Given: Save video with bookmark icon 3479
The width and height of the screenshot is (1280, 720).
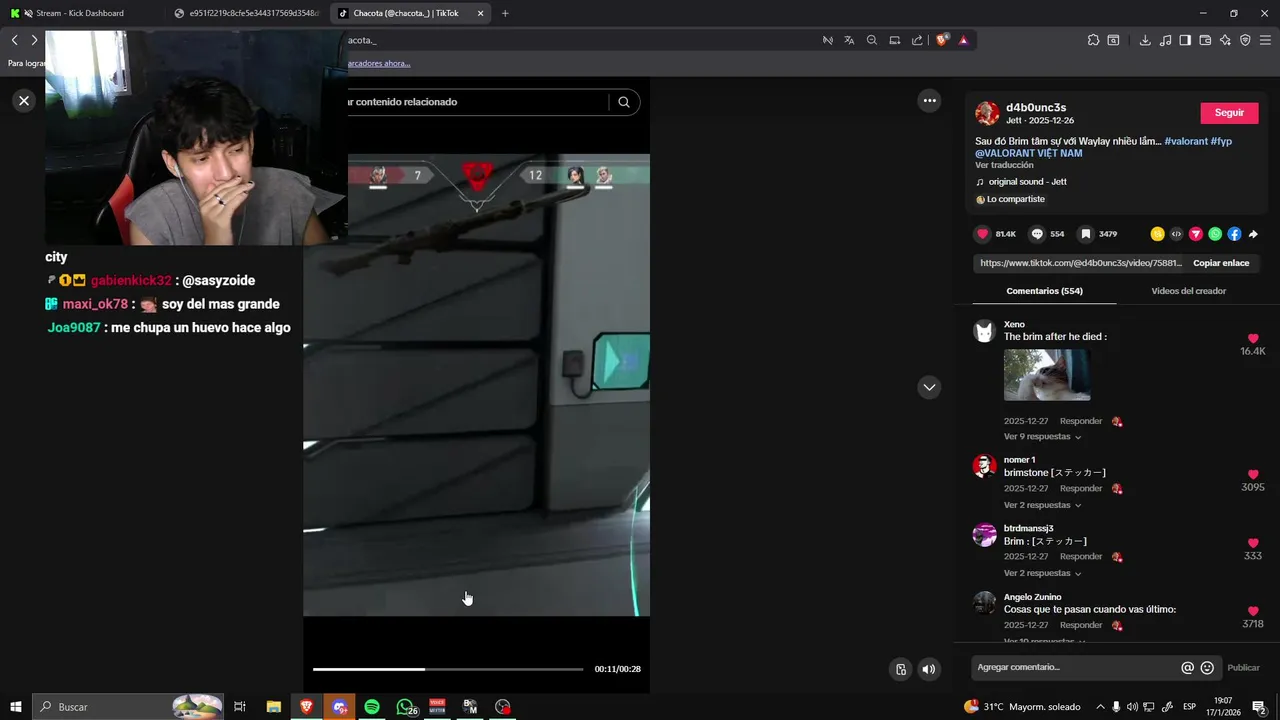Looking at the screenshot, I should pos(1085,234).
